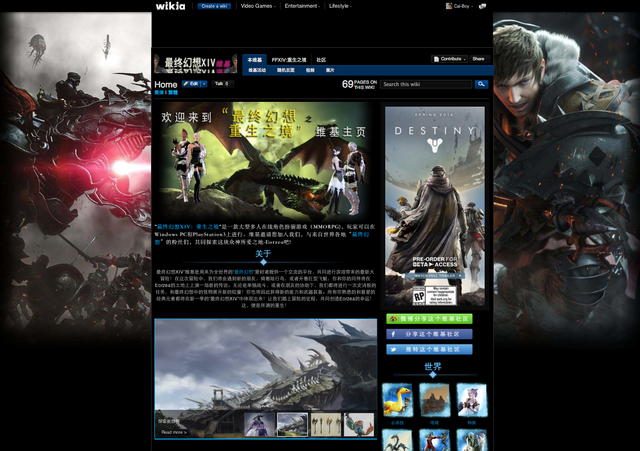Open 维基活动 in the blue subnavigation bar
Image resolution: width=640 pixels, height=451 pixels.
[257, 70]
